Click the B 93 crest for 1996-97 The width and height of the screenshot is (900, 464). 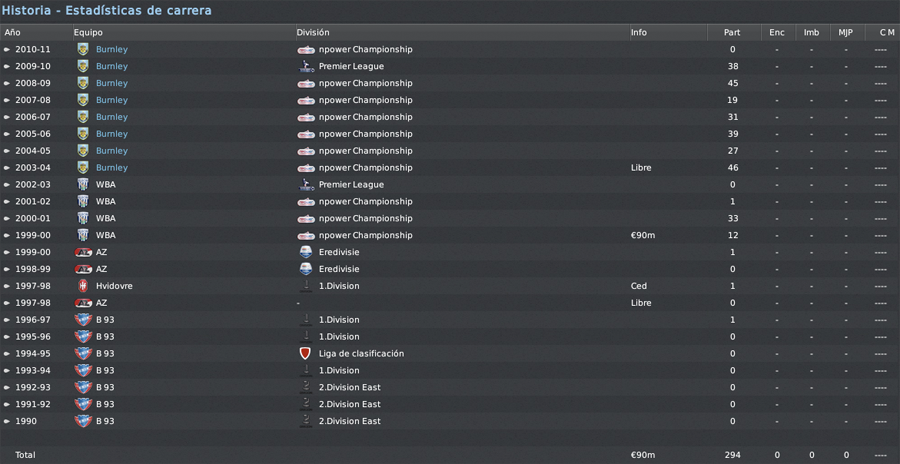pos(83,319)
